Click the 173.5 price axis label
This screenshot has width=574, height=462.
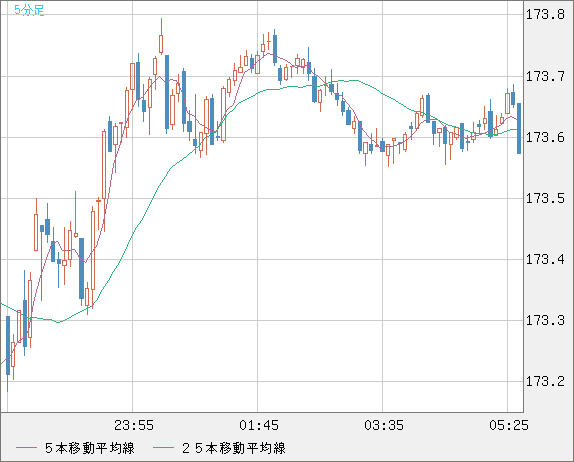pos(545,198)
